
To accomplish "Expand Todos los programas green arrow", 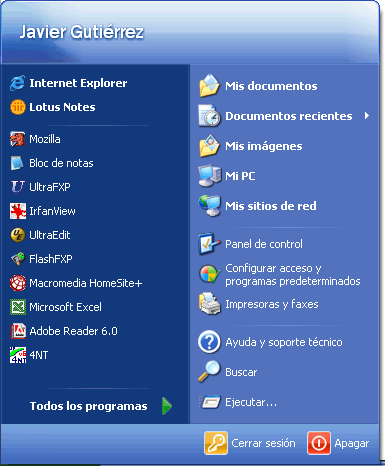I will [x=167, y=406].
